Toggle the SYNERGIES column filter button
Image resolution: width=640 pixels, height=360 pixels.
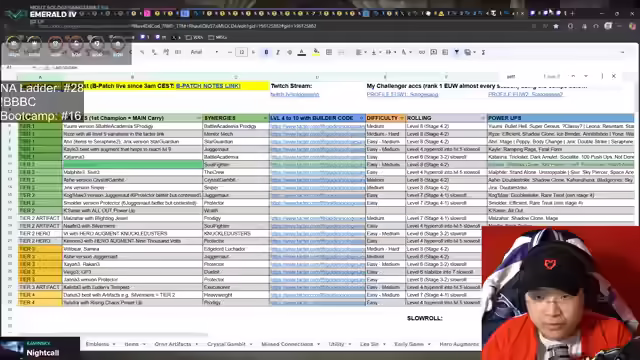coord(265,118)
